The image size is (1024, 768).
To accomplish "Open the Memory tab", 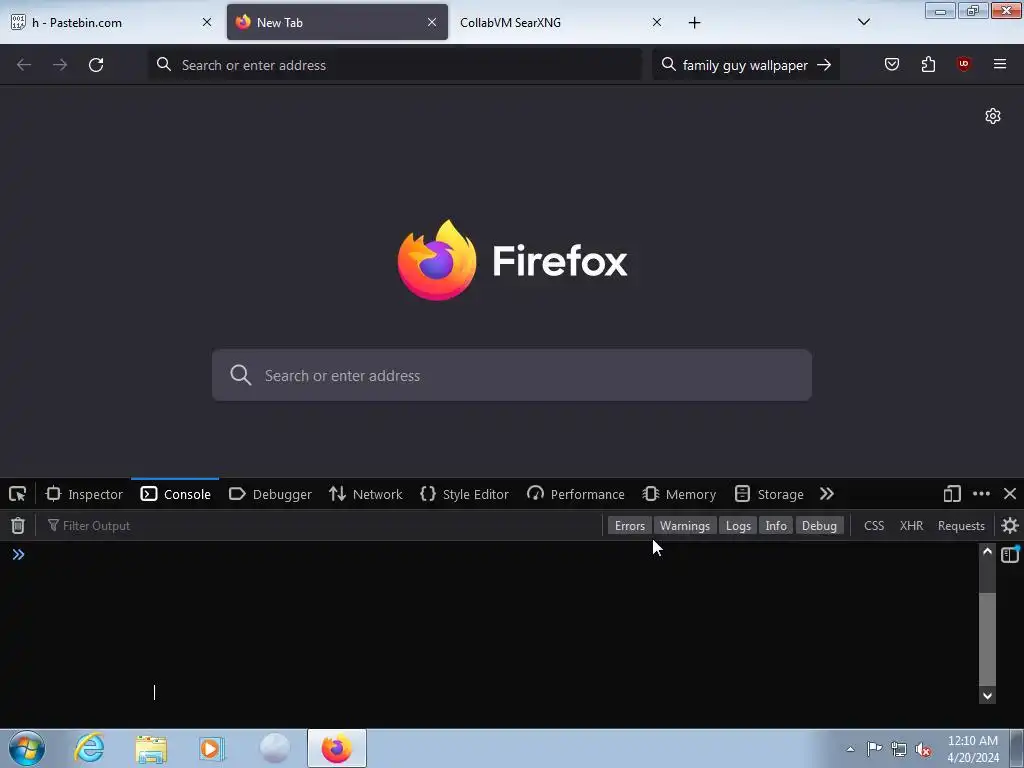I will [679, 494].
